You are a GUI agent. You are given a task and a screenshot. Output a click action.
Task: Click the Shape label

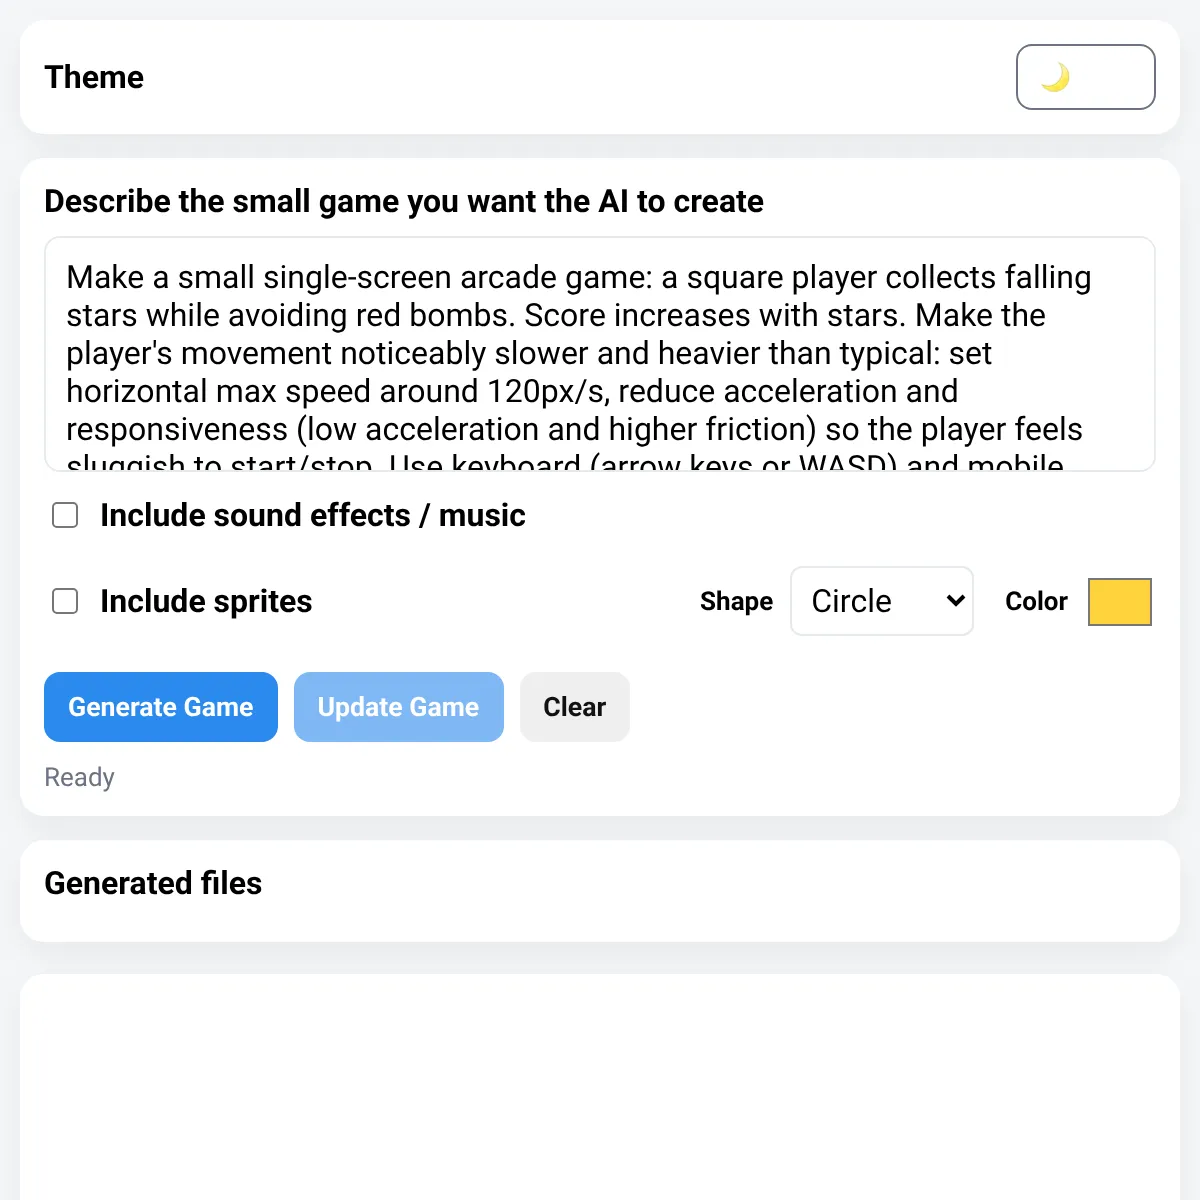pyautogui.click(x=736, y=601)
